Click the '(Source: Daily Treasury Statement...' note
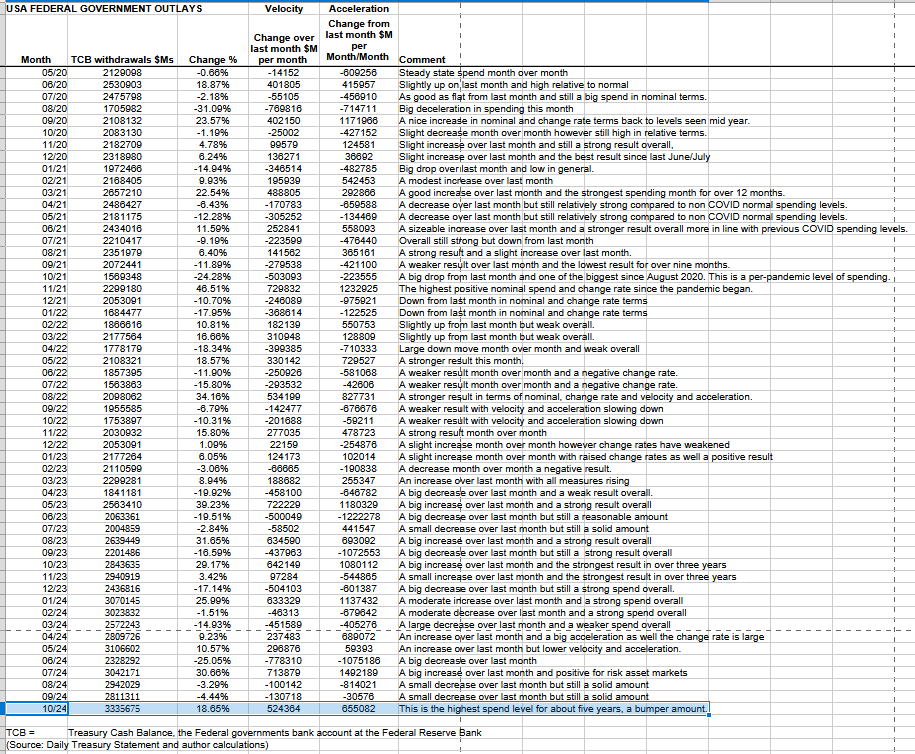The width and height of the screenshot is (915, 754). tap(137, 745)
